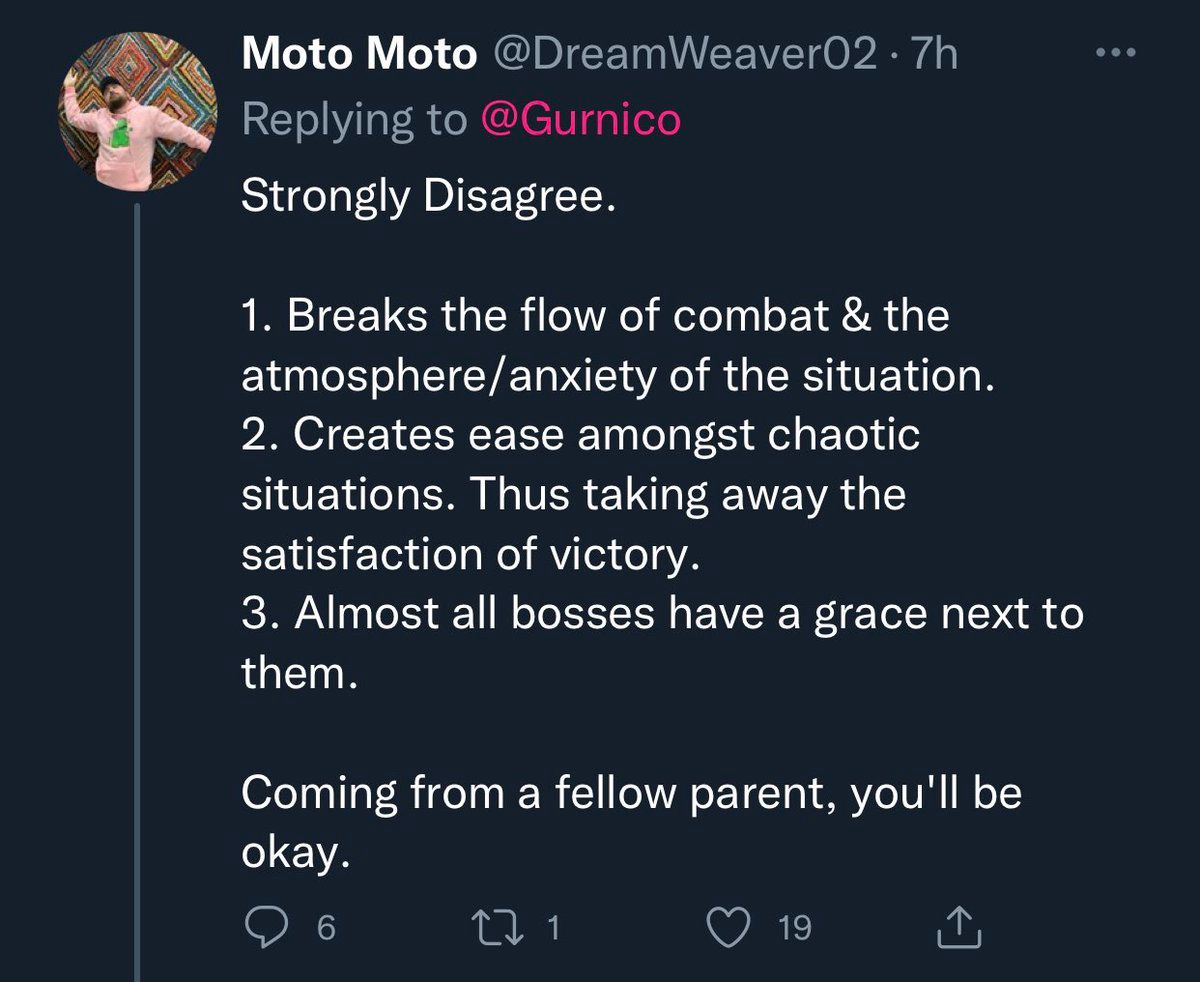Click the like count of 19
This screenshot has width=1200, height=982.
(795, 929)
